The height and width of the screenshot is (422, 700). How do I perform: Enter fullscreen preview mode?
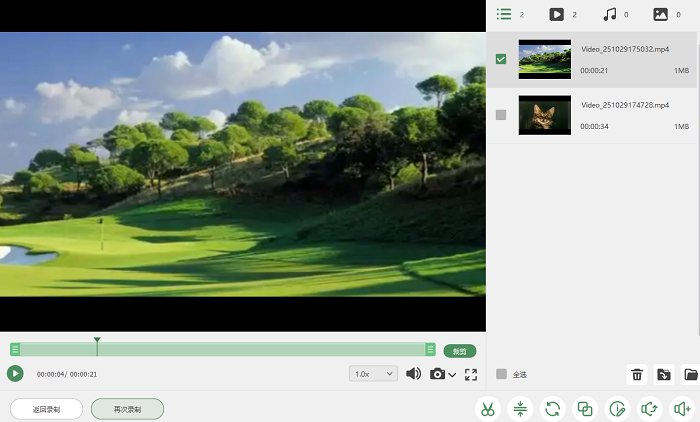(x=471, y=374)
